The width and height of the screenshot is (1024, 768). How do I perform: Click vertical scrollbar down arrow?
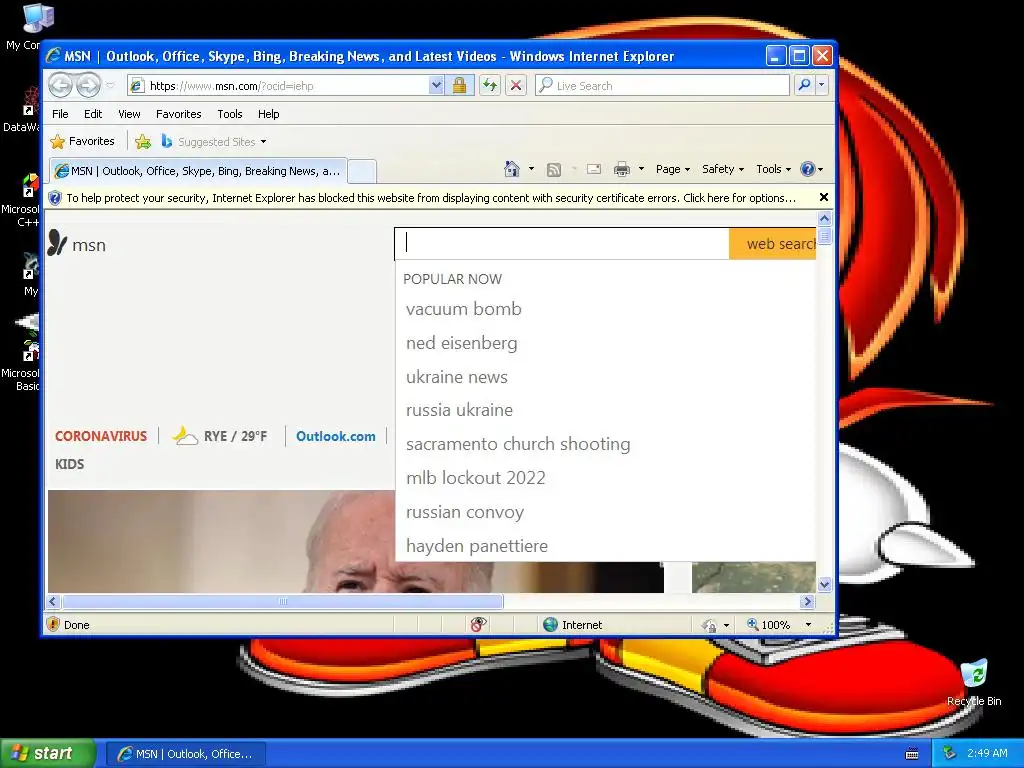(x=824, y=584)
